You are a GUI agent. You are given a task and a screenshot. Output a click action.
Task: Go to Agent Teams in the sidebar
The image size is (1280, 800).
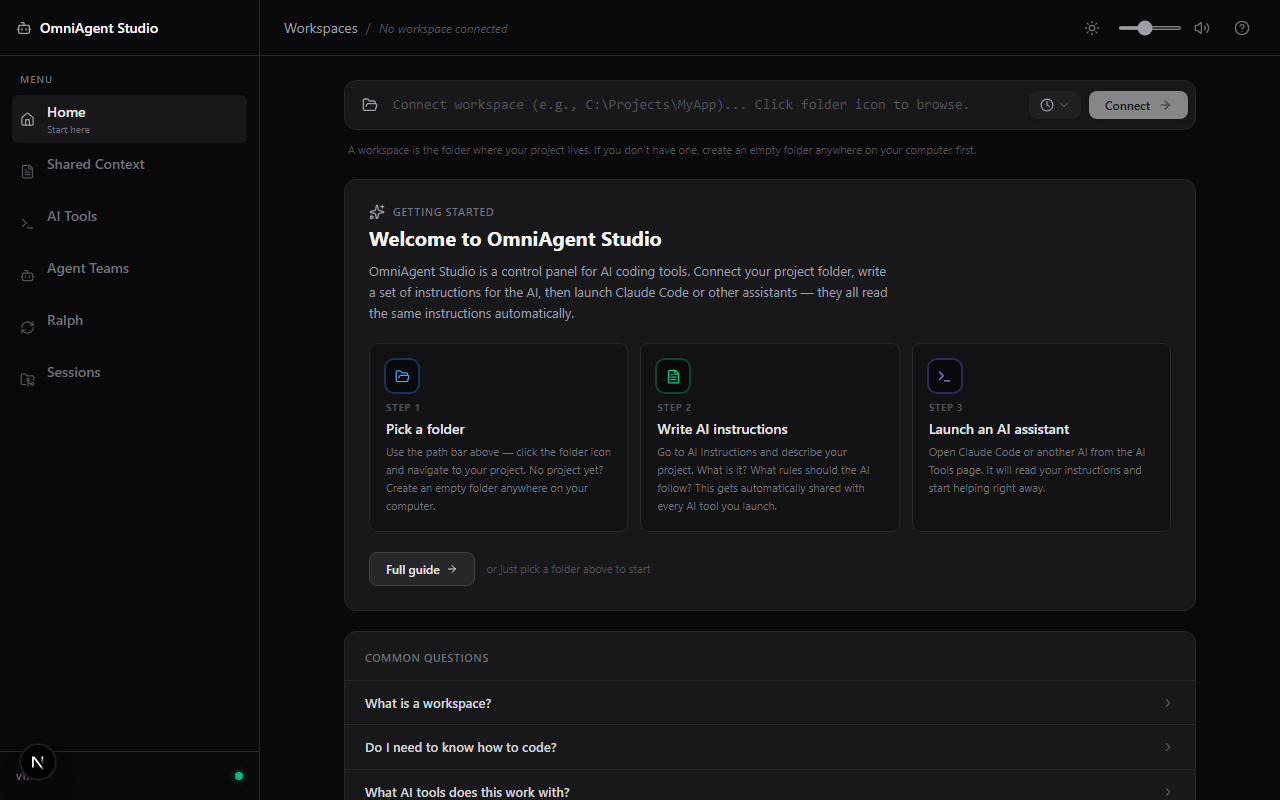pyautogui.click(x=130, y=275)
